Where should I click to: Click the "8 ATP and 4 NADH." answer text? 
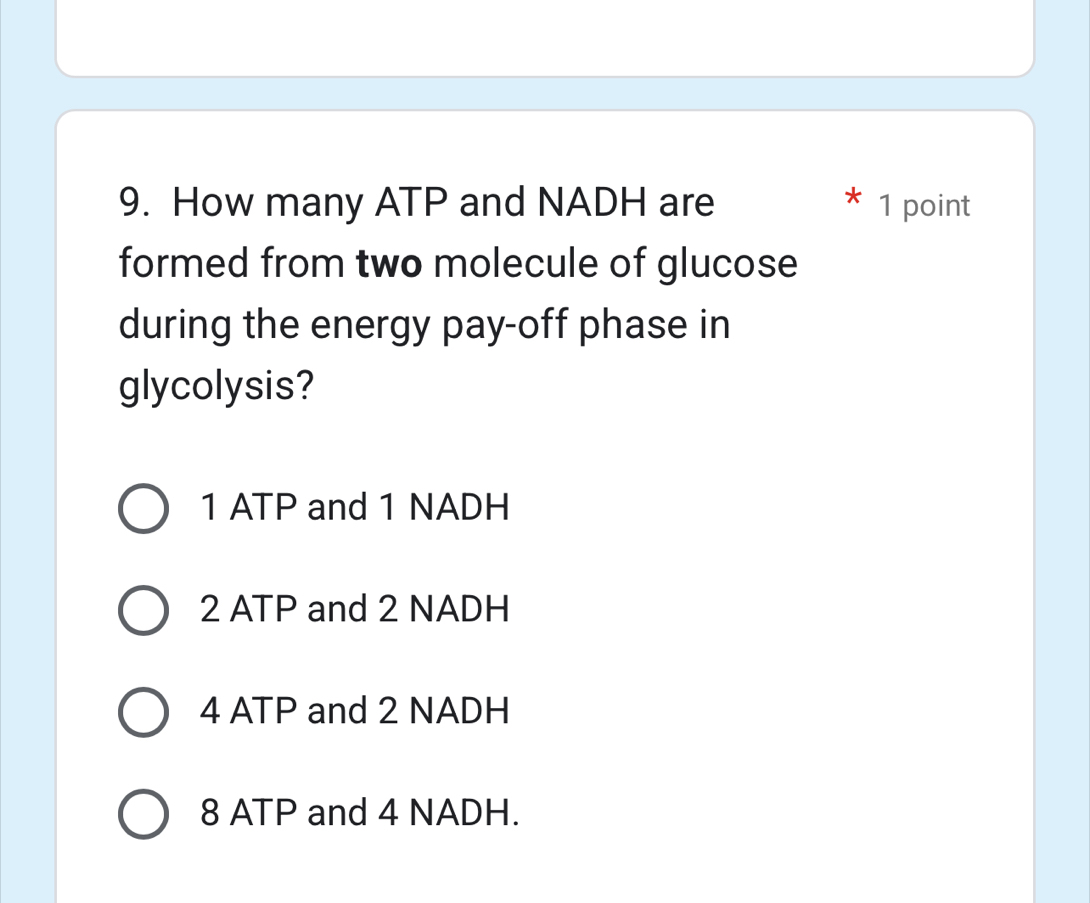[x=360, y=814]
